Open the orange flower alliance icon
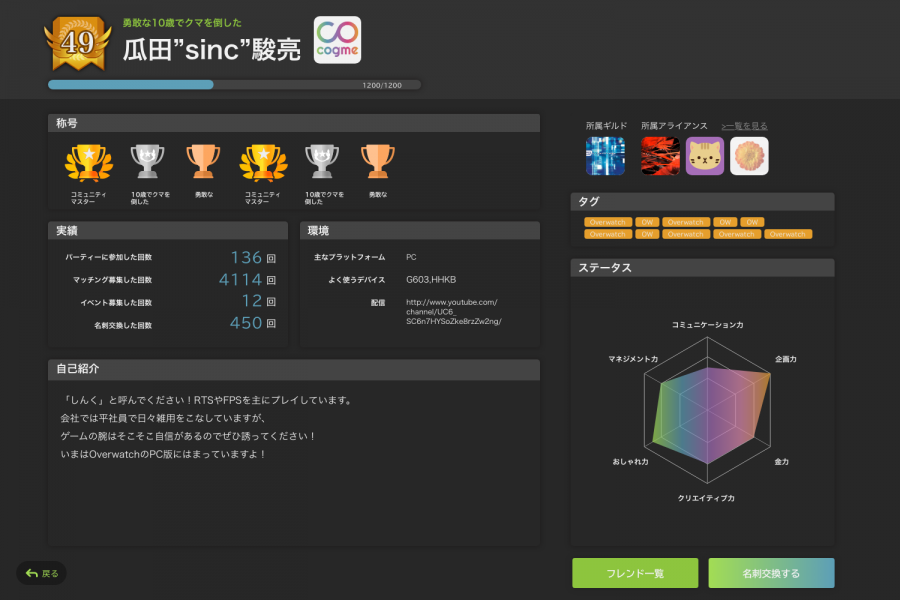Image resolution: width=900 pixels, height=600 pixels. [x=749, y=156]
